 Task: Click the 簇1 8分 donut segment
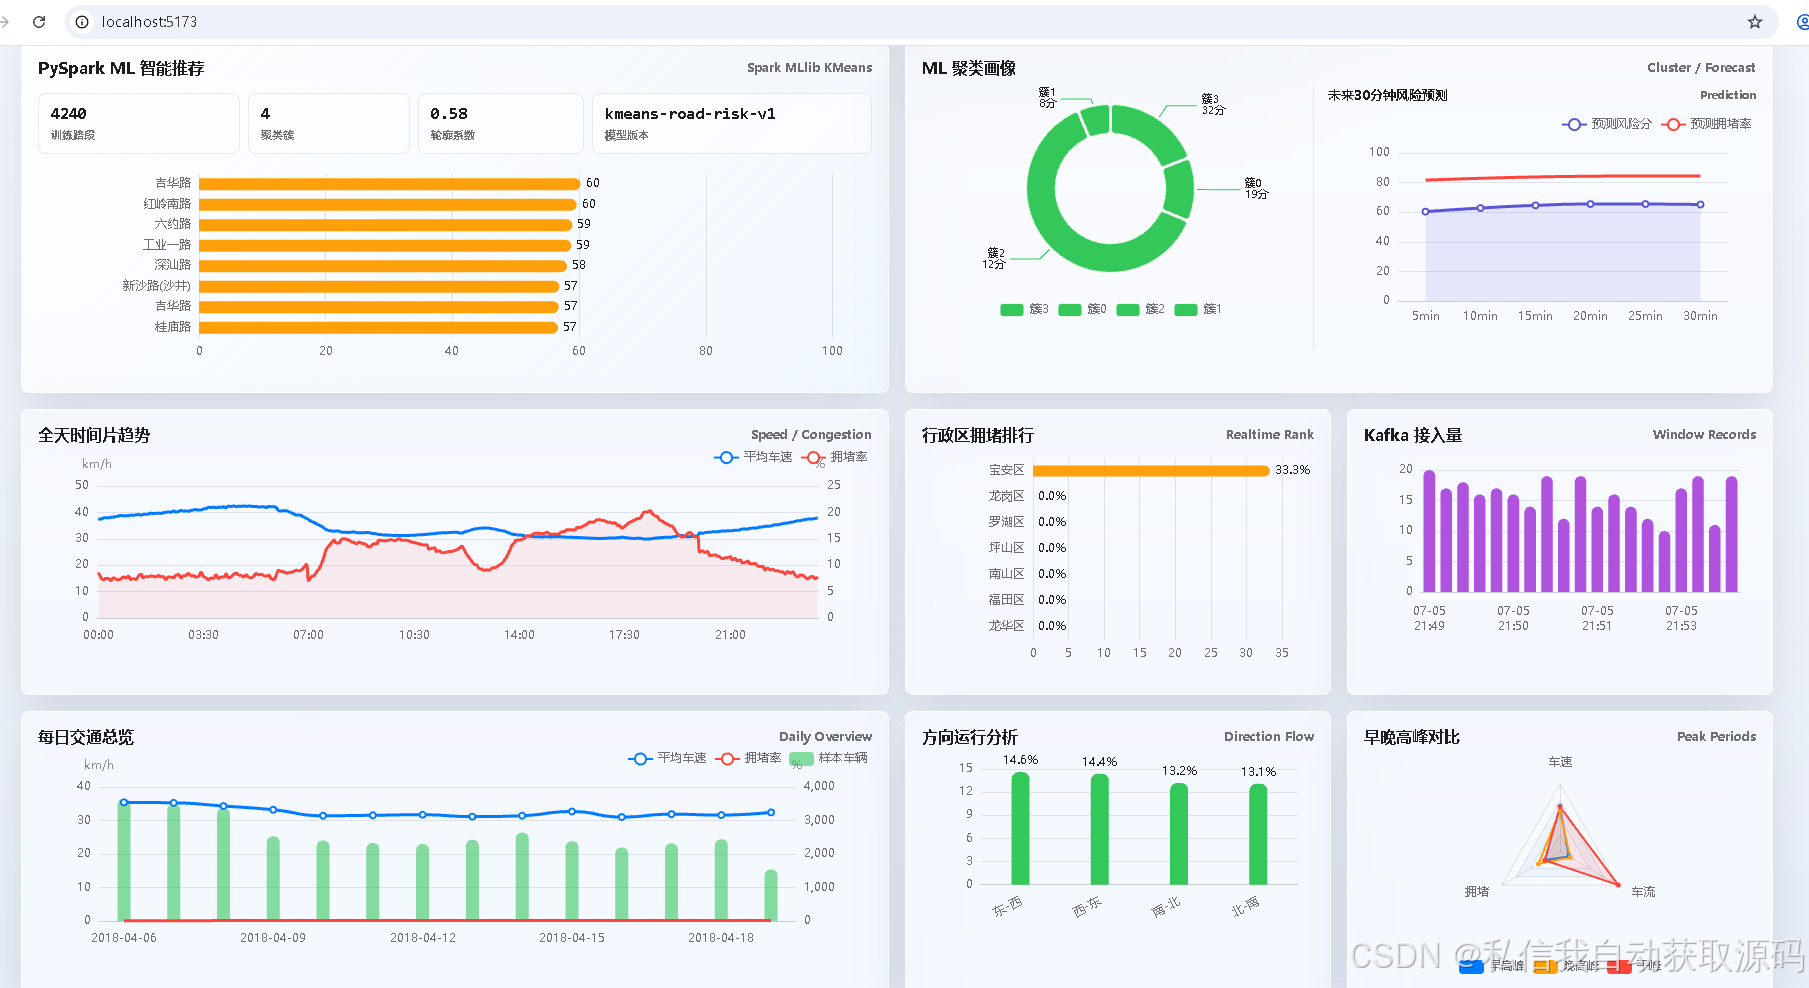pos(1096,120)
